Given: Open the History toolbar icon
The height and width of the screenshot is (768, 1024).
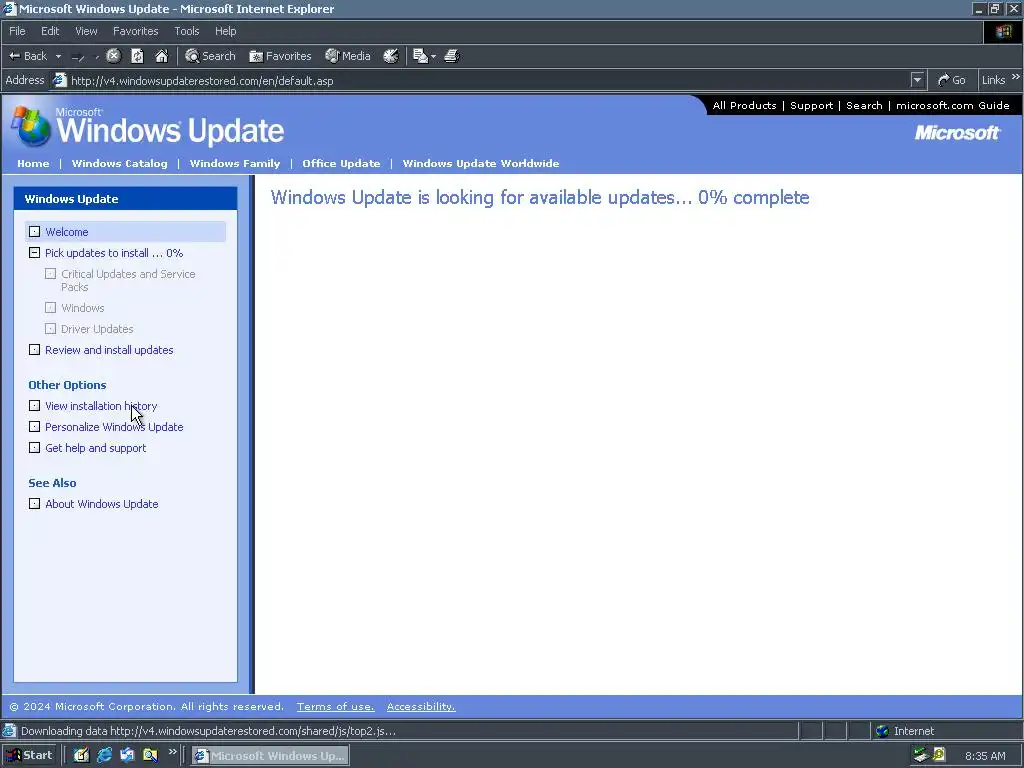Looking at the screenshot, I should coord(391,56).
